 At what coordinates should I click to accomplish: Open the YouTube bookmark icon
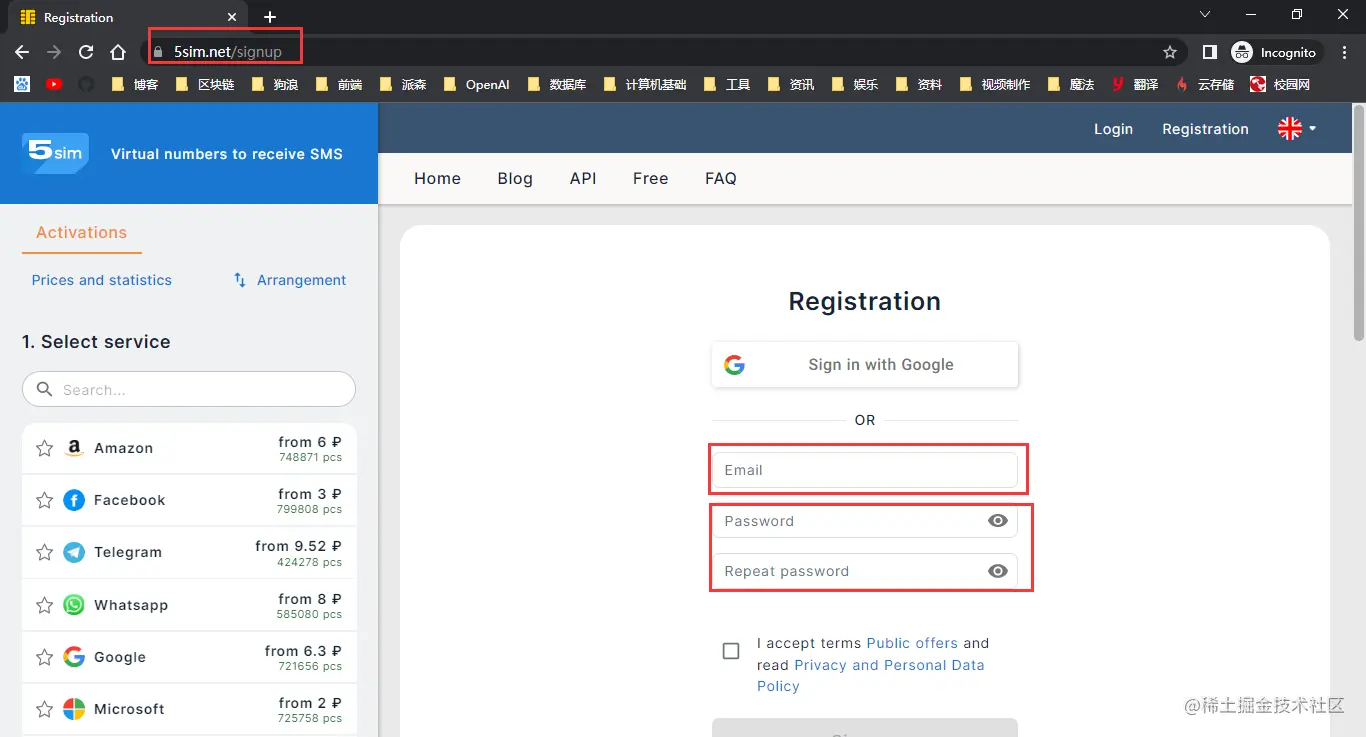(x=54, y=84)
